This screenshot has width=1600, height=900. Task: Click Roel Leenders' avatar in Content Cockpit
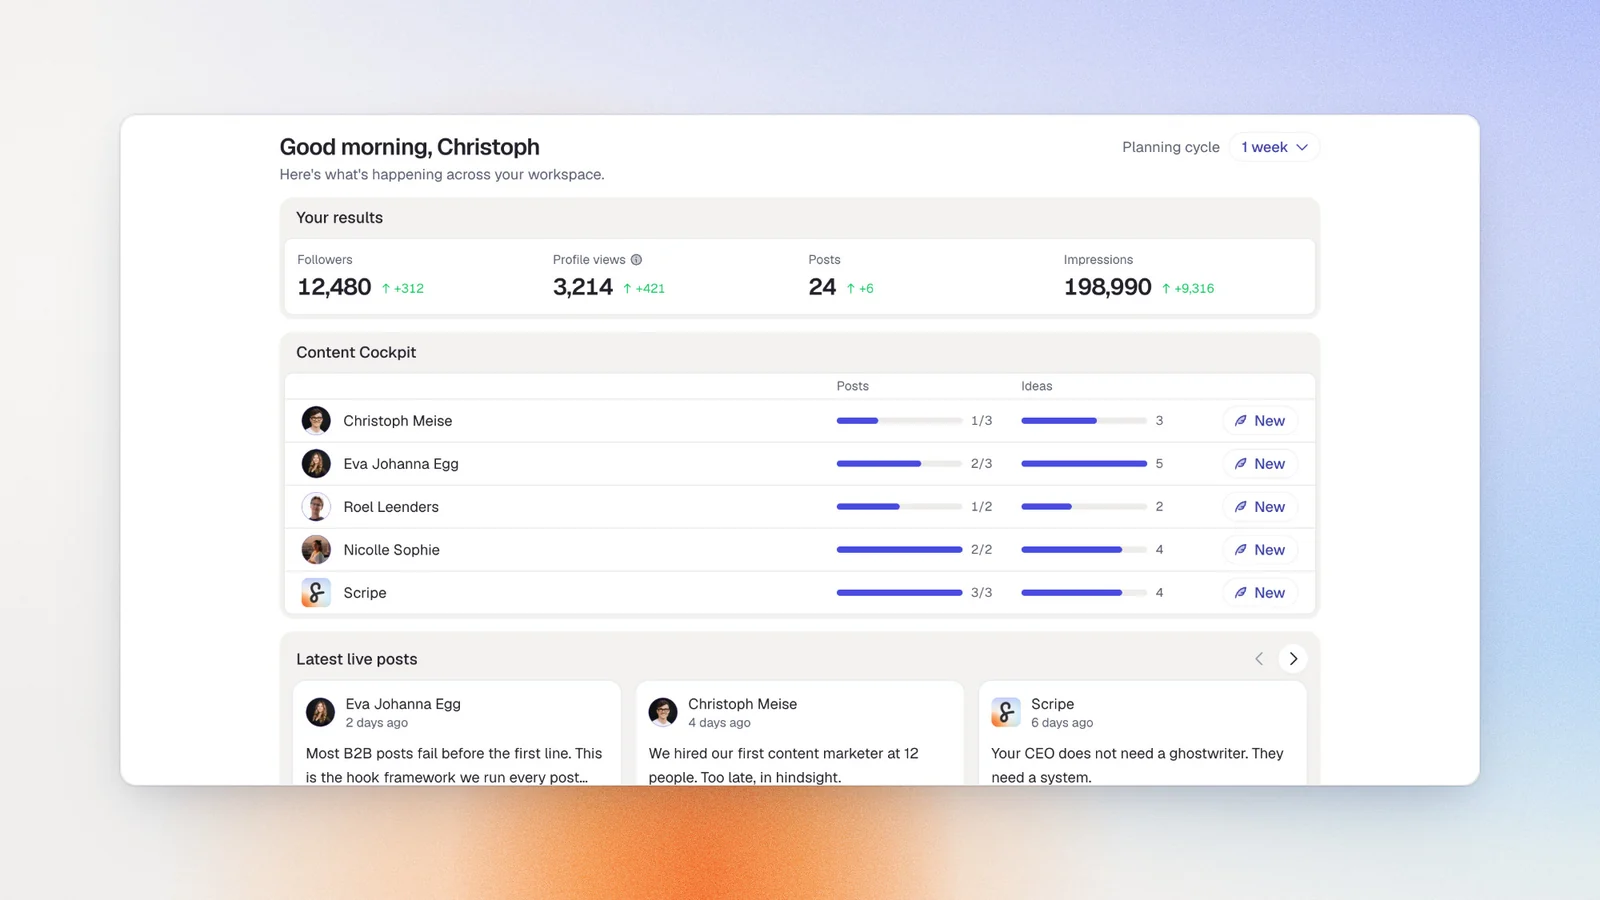coord(316,507)
